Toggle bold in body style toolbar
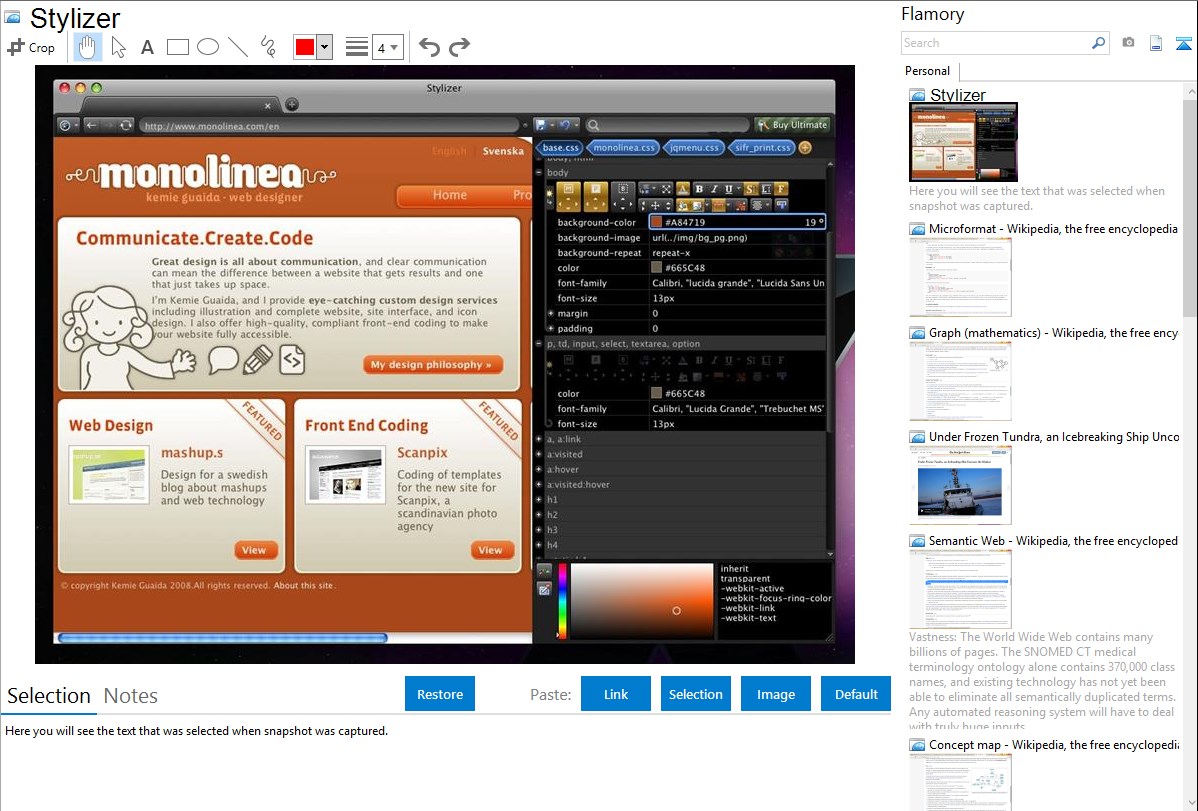 click(x=698, y=189)
